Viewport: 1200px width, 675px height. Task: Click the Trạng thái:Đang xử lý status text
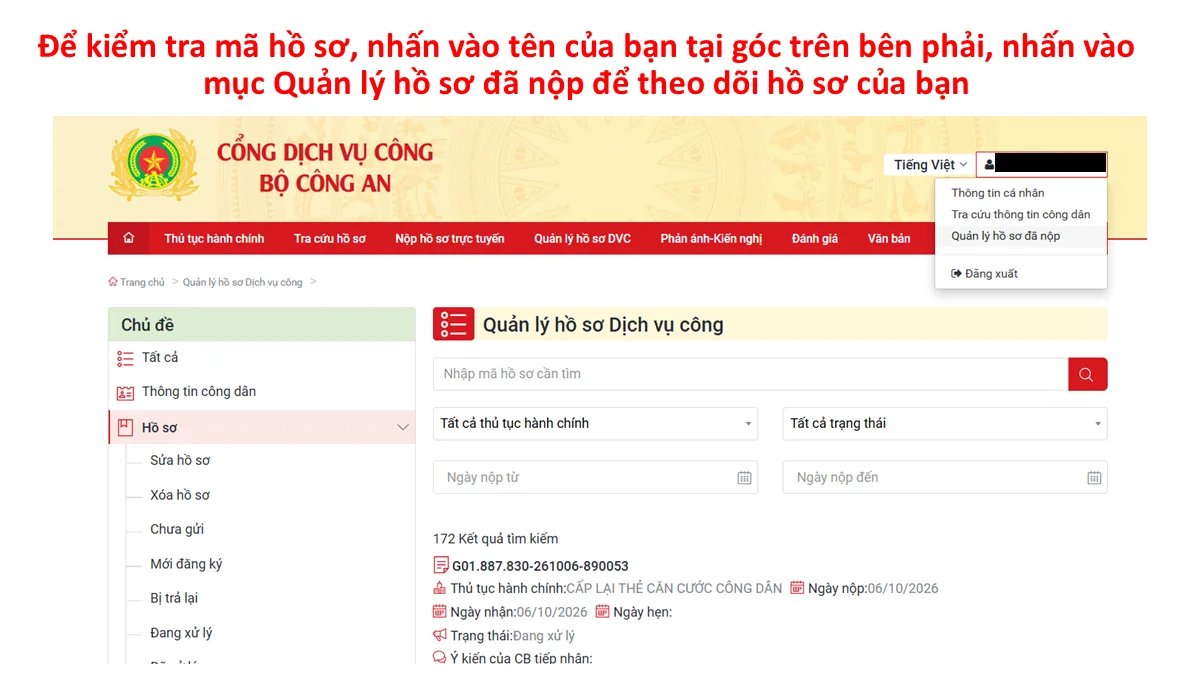(512, 636)
